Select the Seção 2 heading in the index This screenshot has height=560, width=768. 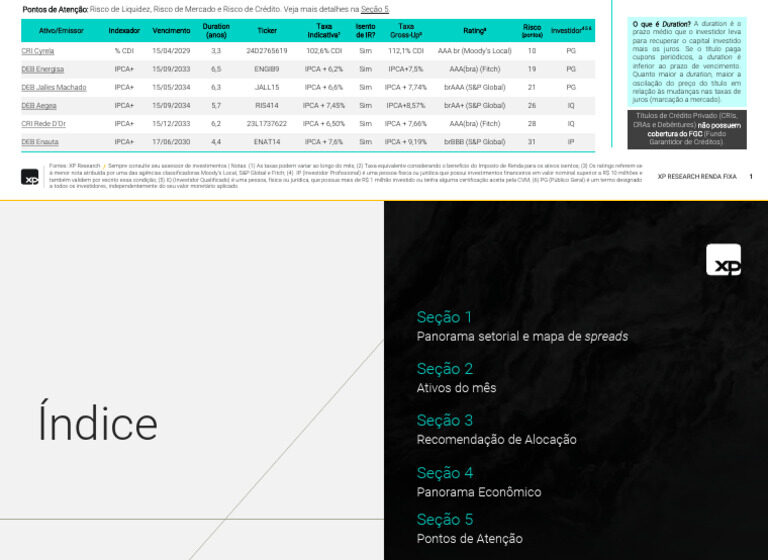(445, 368)
